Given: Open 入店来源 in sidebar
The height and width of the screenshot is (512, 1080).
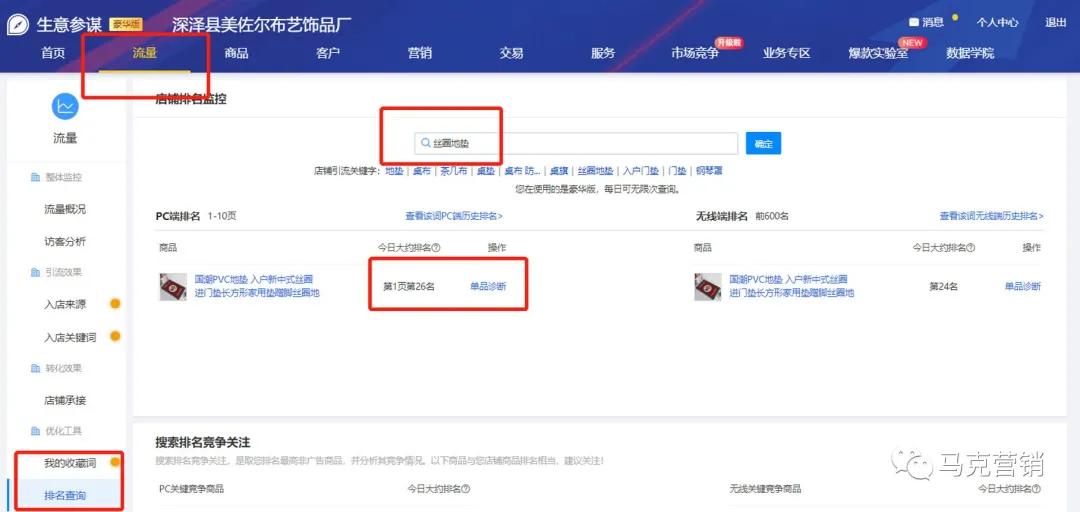Looking at the screenshot, I should tap(65, 305).
